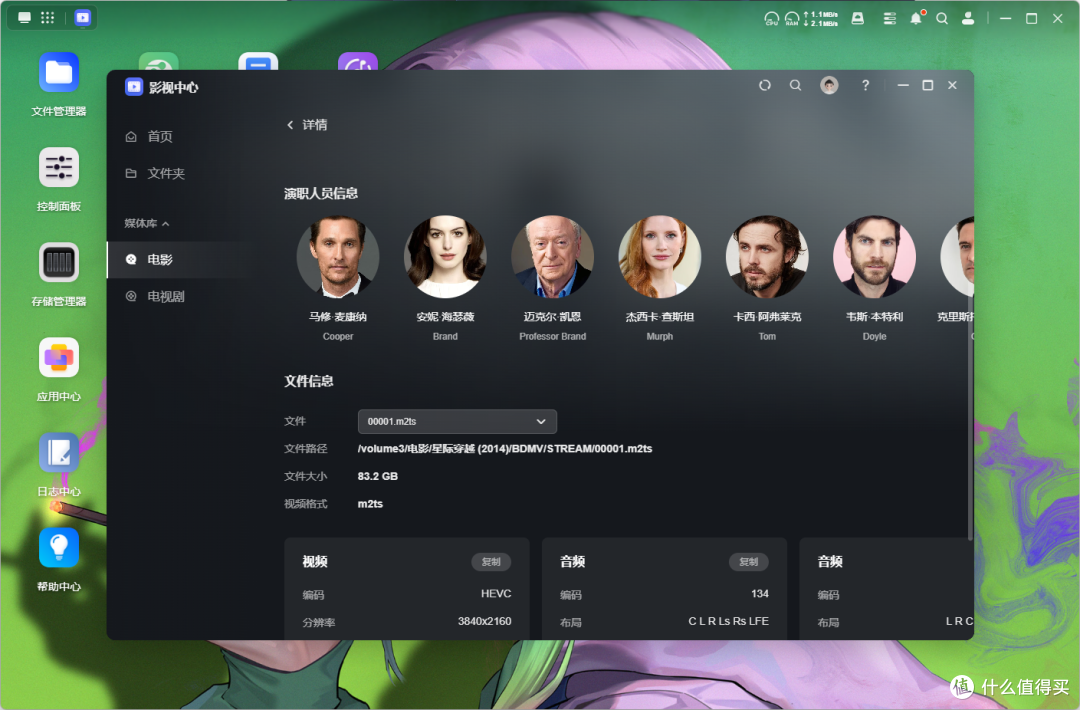Click the CPU usage monitor icon

coord(771,19)
